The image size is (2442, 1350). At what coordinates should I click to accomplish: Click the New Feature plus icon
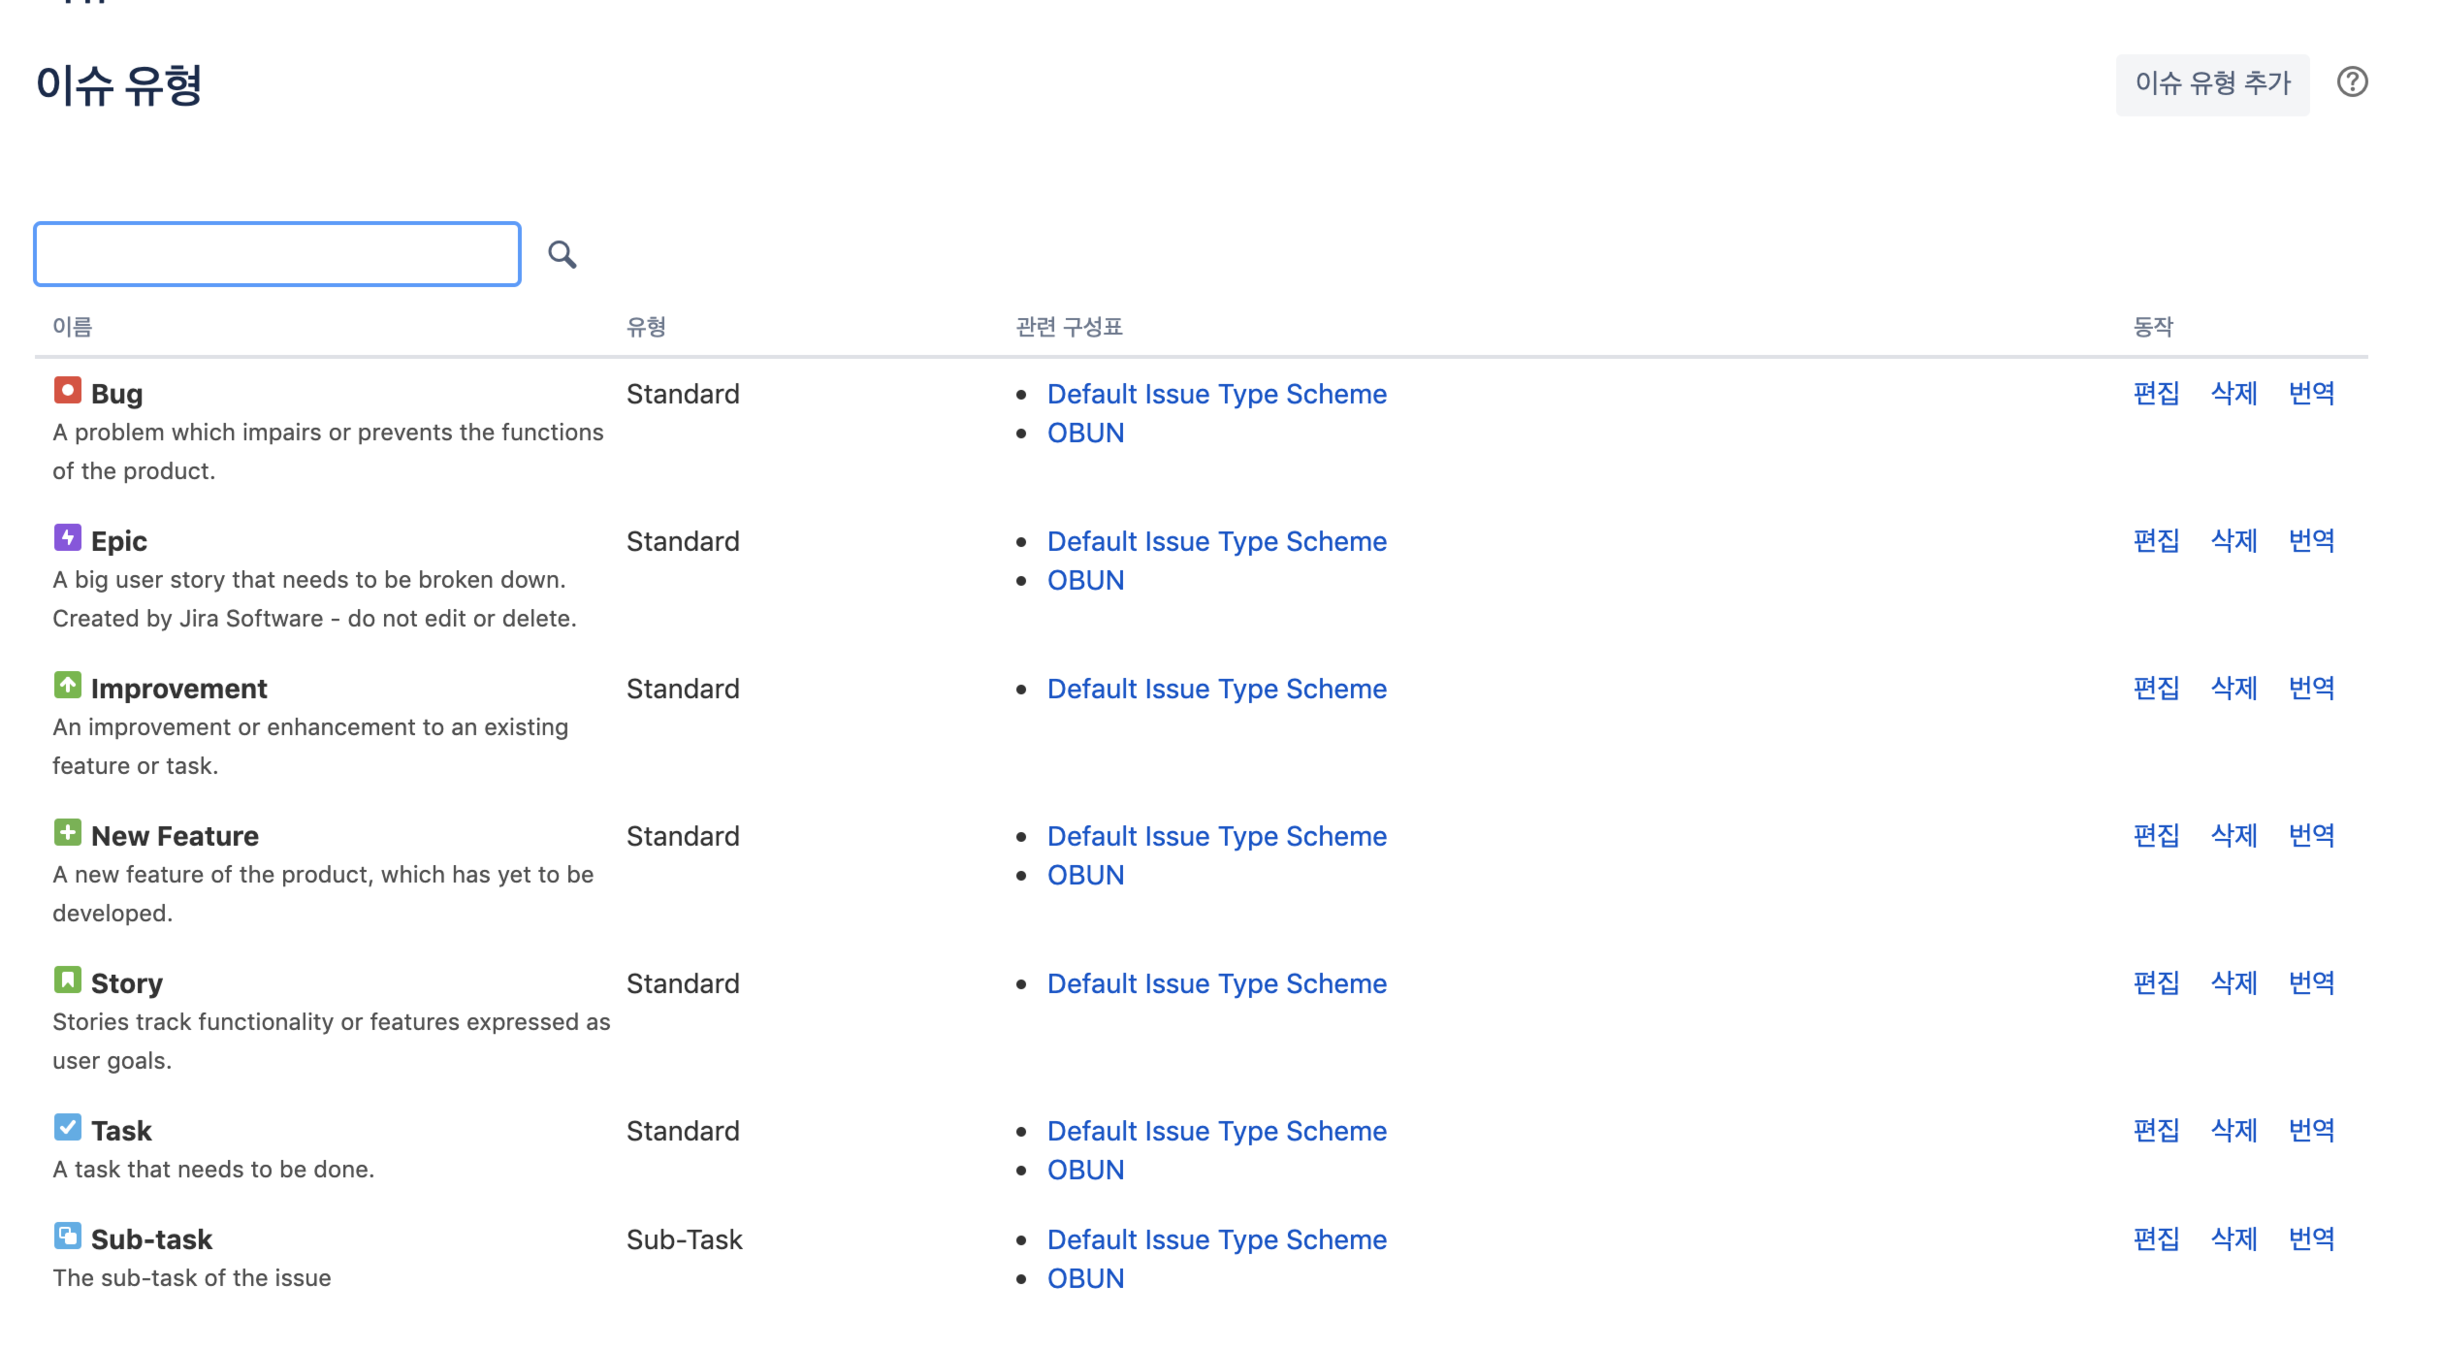(x=67, y=832)
